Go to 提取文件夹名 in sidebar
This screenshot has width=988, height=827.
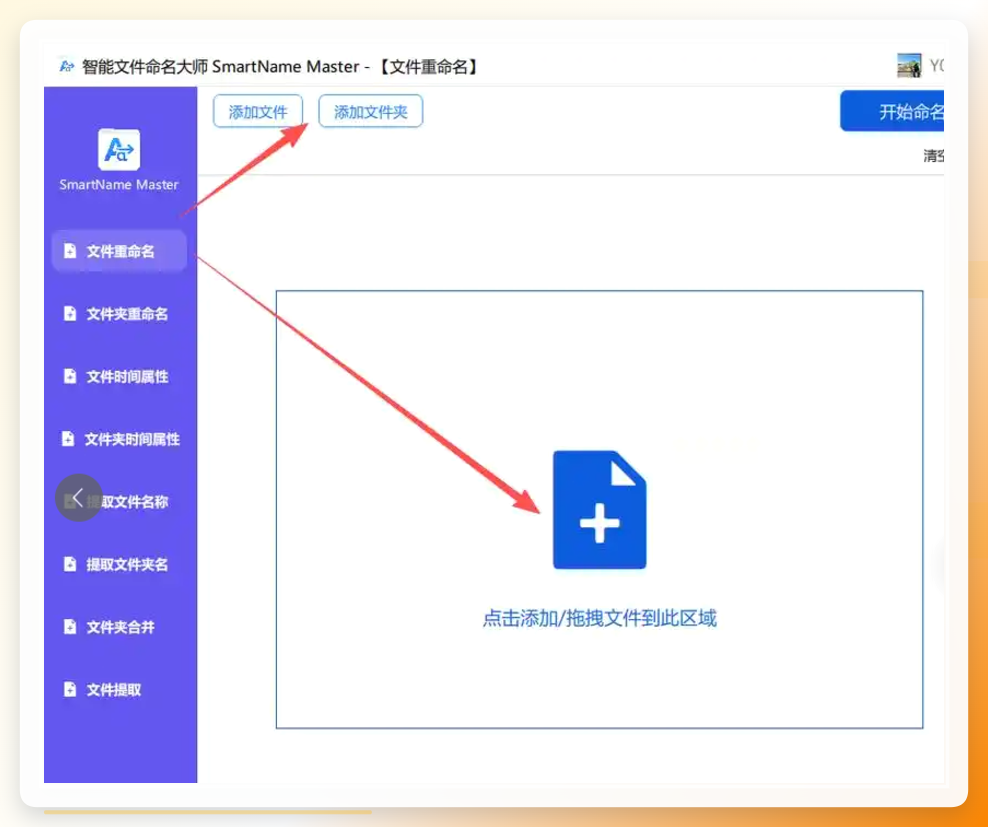[x=119, y=564]
